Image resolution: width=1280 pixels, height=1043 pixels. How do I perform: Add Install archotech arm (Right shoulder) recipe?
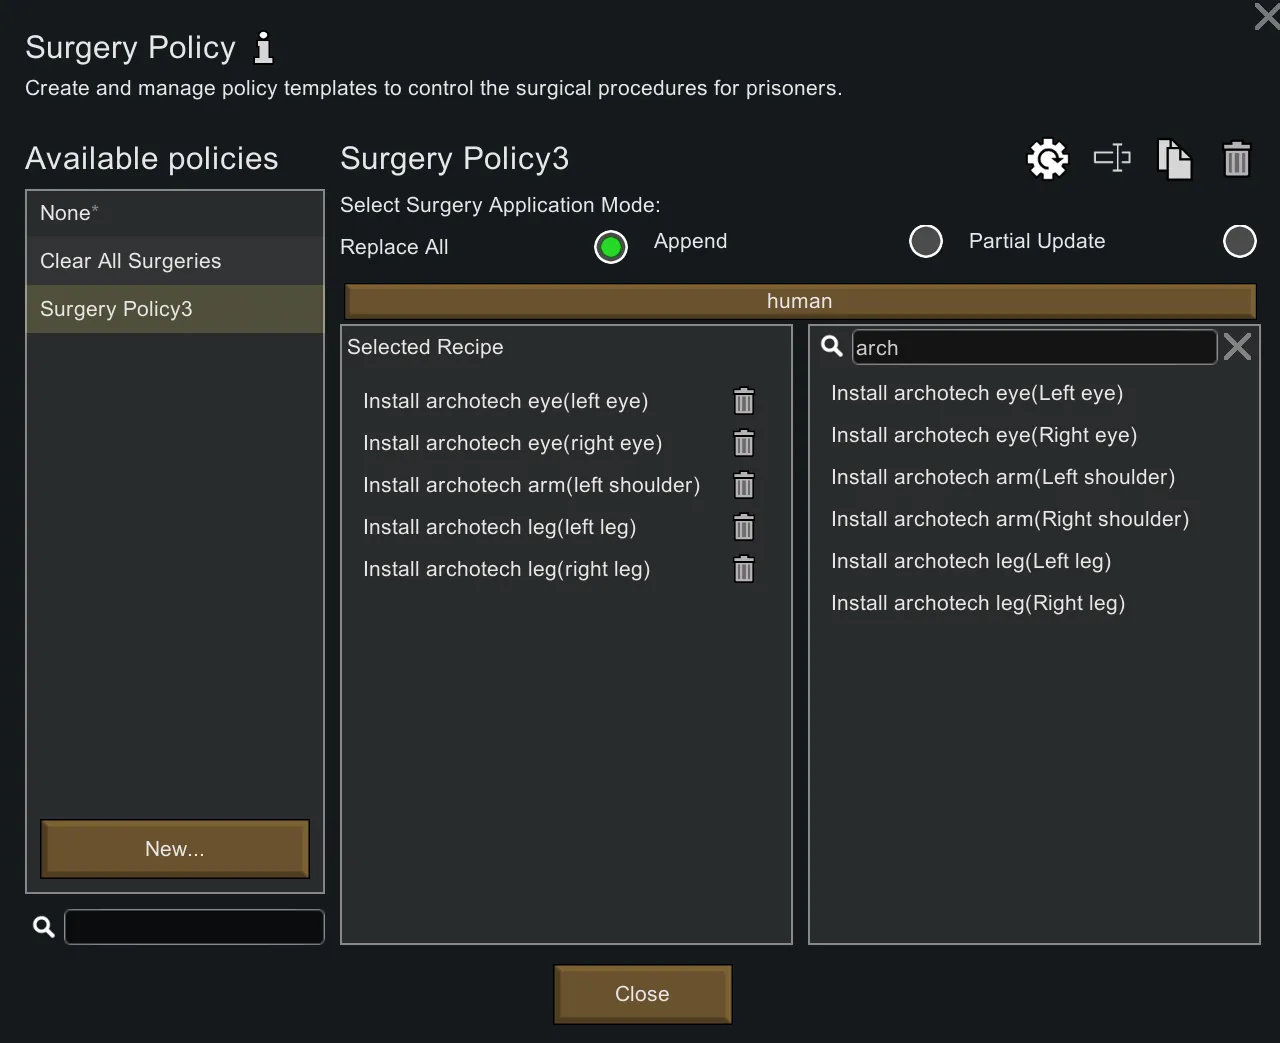[x=1010, y=519]
